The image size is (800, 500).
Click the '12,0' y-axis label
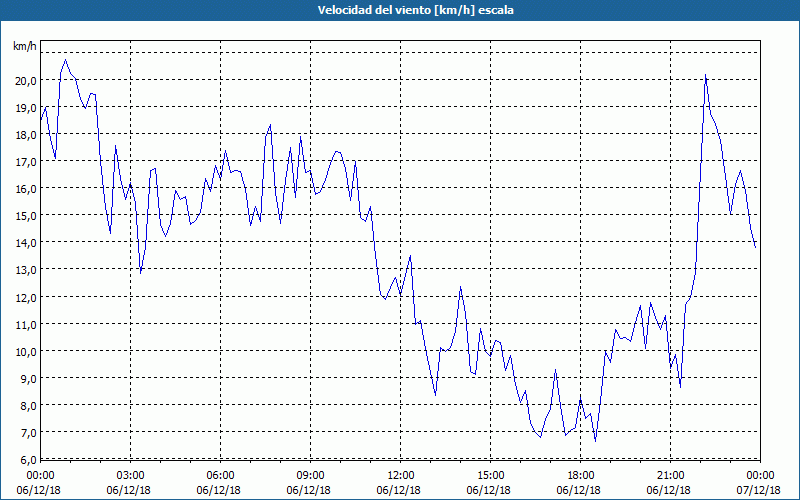tap(26, 297)
